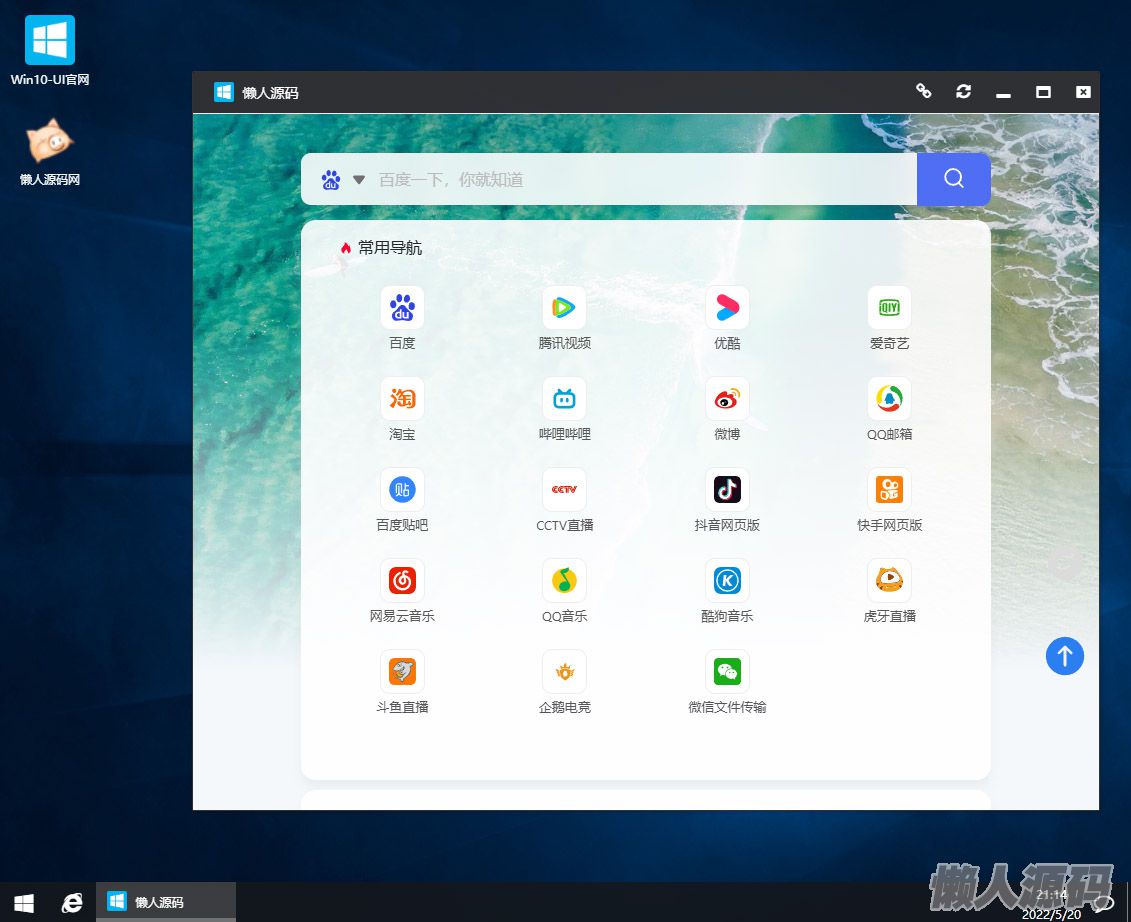Click the Taobao icon
The width and height of the screenshot is (1131, 922).
click(402, 399)
